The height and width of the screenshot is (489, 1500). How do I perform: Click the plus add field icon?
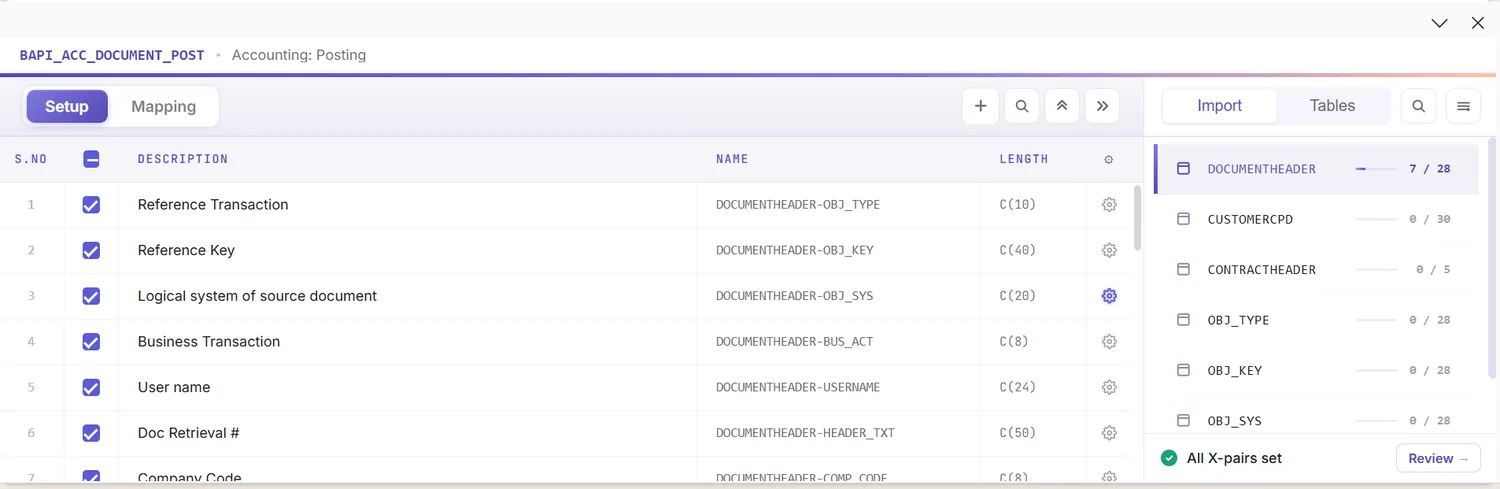(x=980, y=106)
